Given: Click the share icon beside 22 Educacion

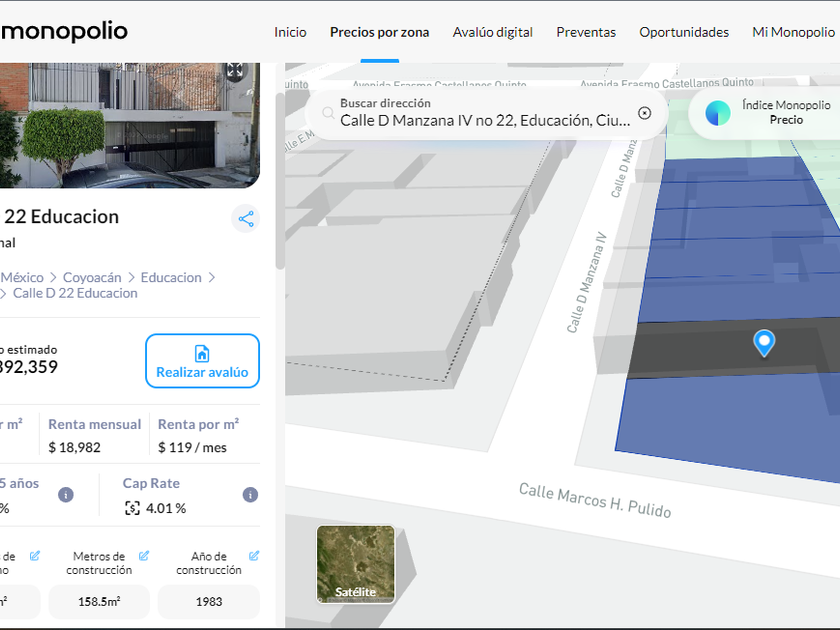Looking at the screenshot, I should click(246, 219).
